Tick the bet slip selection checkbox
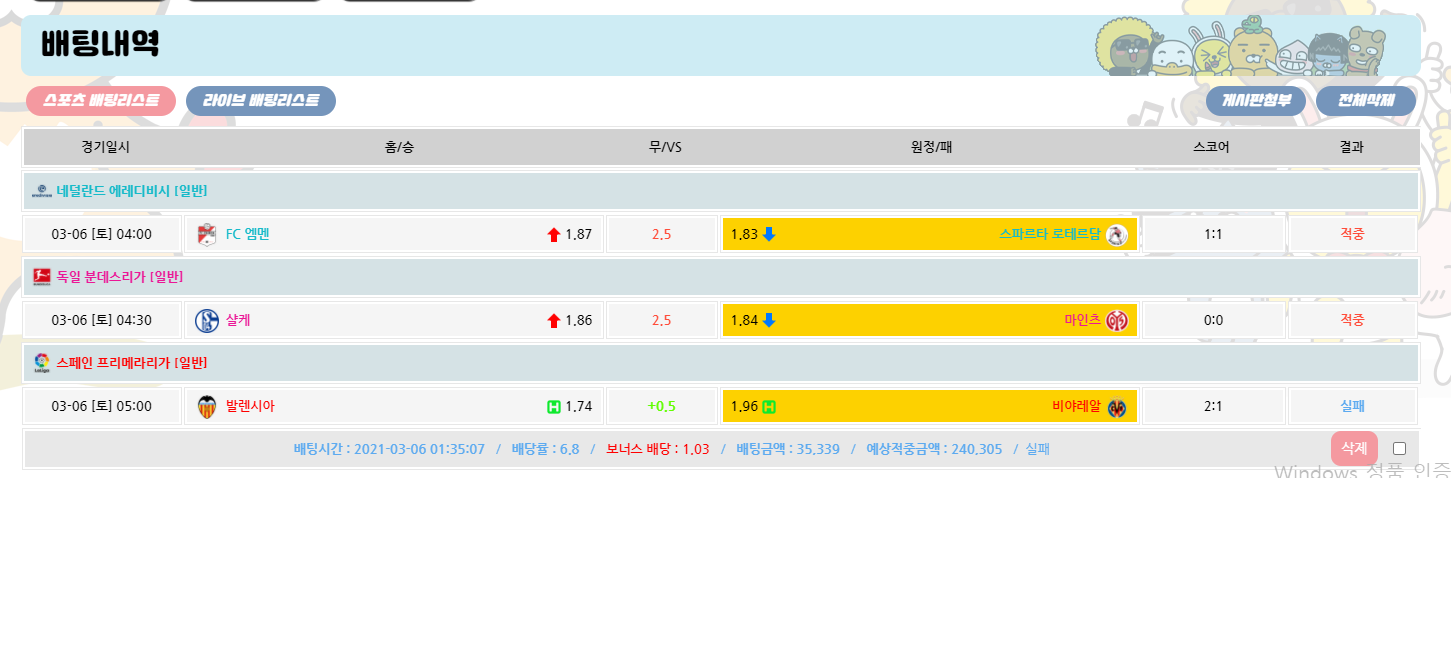 [1399, 449]
